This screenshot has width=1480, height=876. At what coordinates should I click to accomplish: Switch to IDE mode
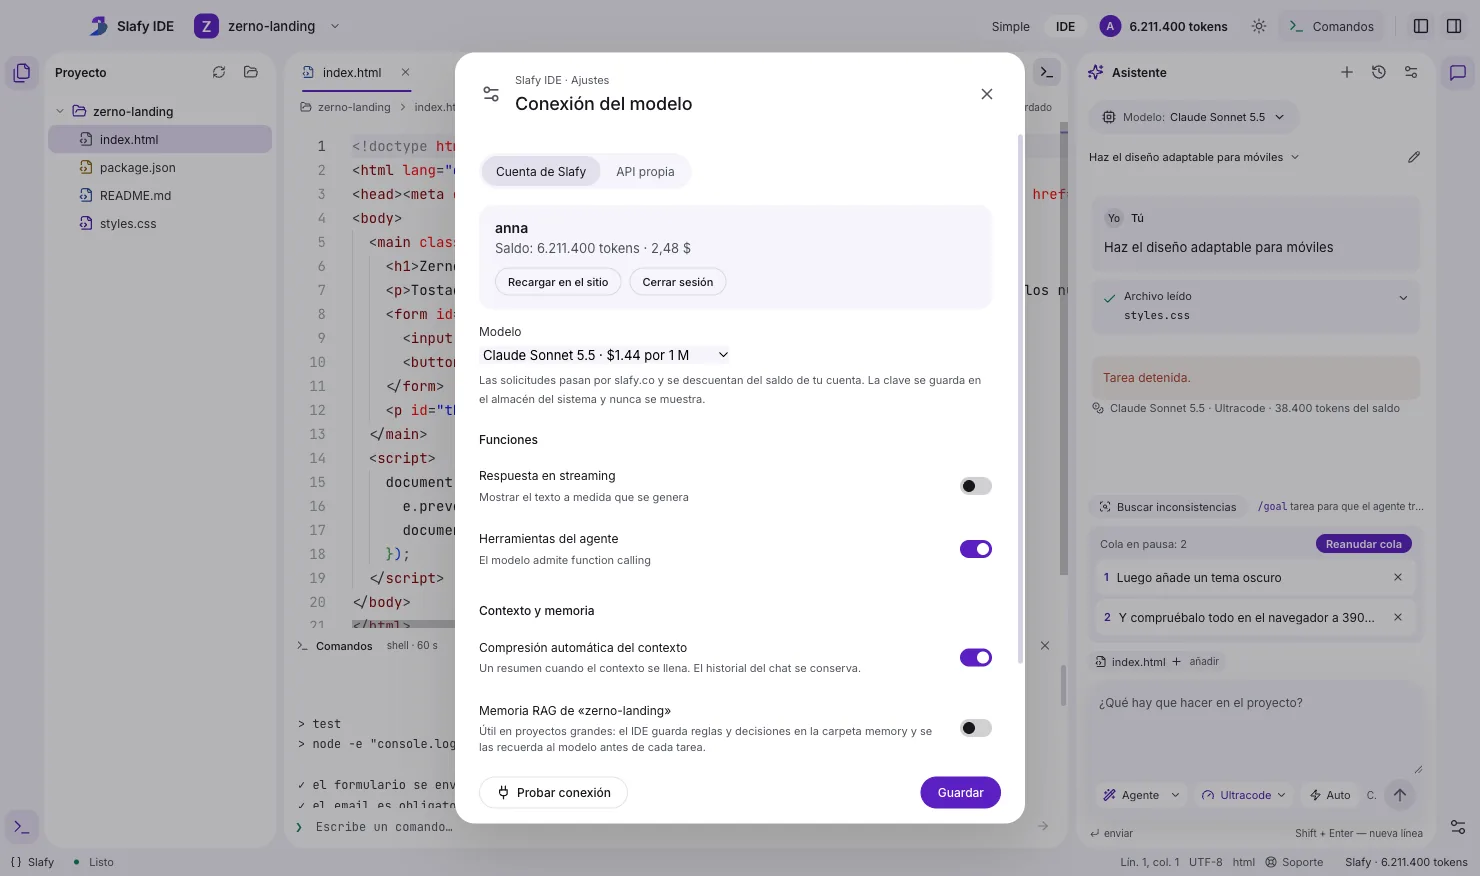tap(1066, 26)
